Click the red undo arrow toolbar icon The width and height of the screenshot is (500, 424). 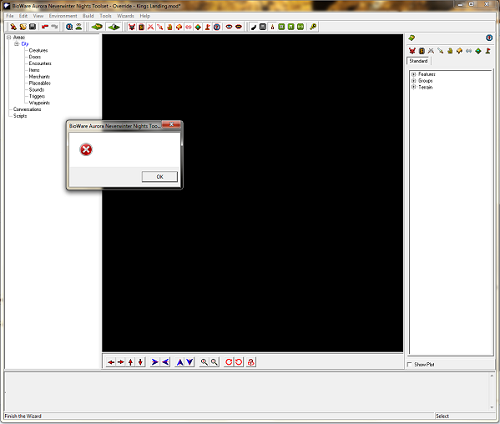(x=45, y=27)
